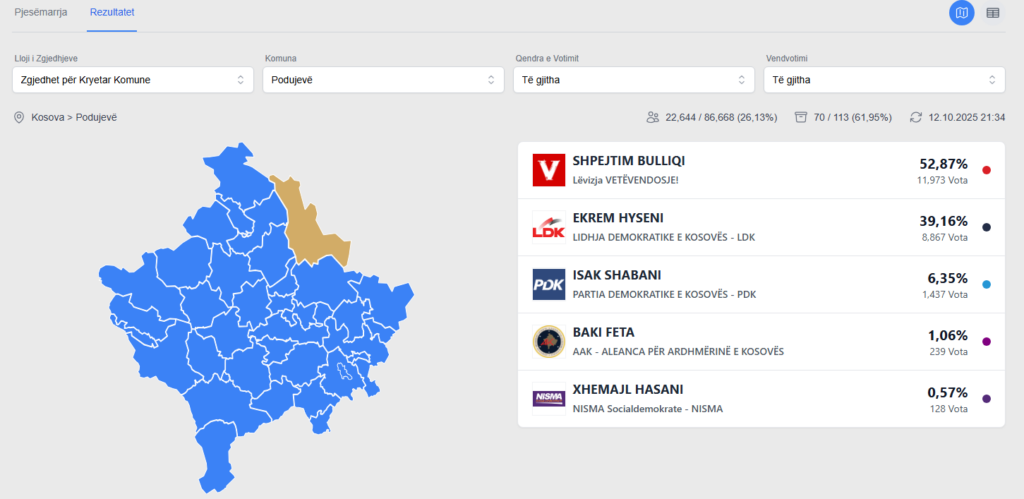The image size is (1024, 499).
Task: Click the location pin icon
Action: (x=19, y=118)
